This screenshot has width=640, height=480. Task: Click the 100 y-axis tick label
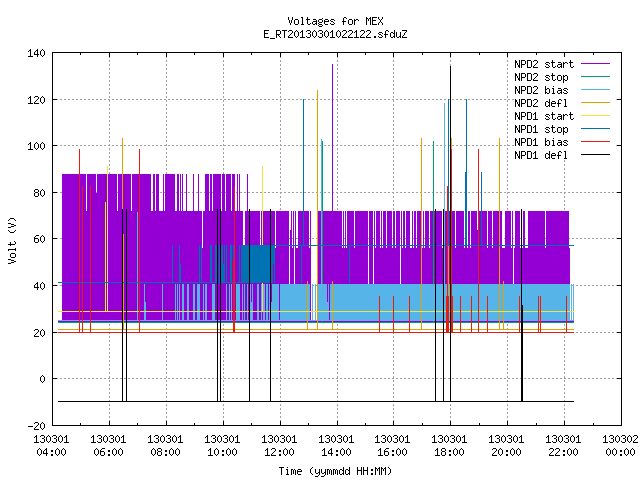[x=36, y=146]
